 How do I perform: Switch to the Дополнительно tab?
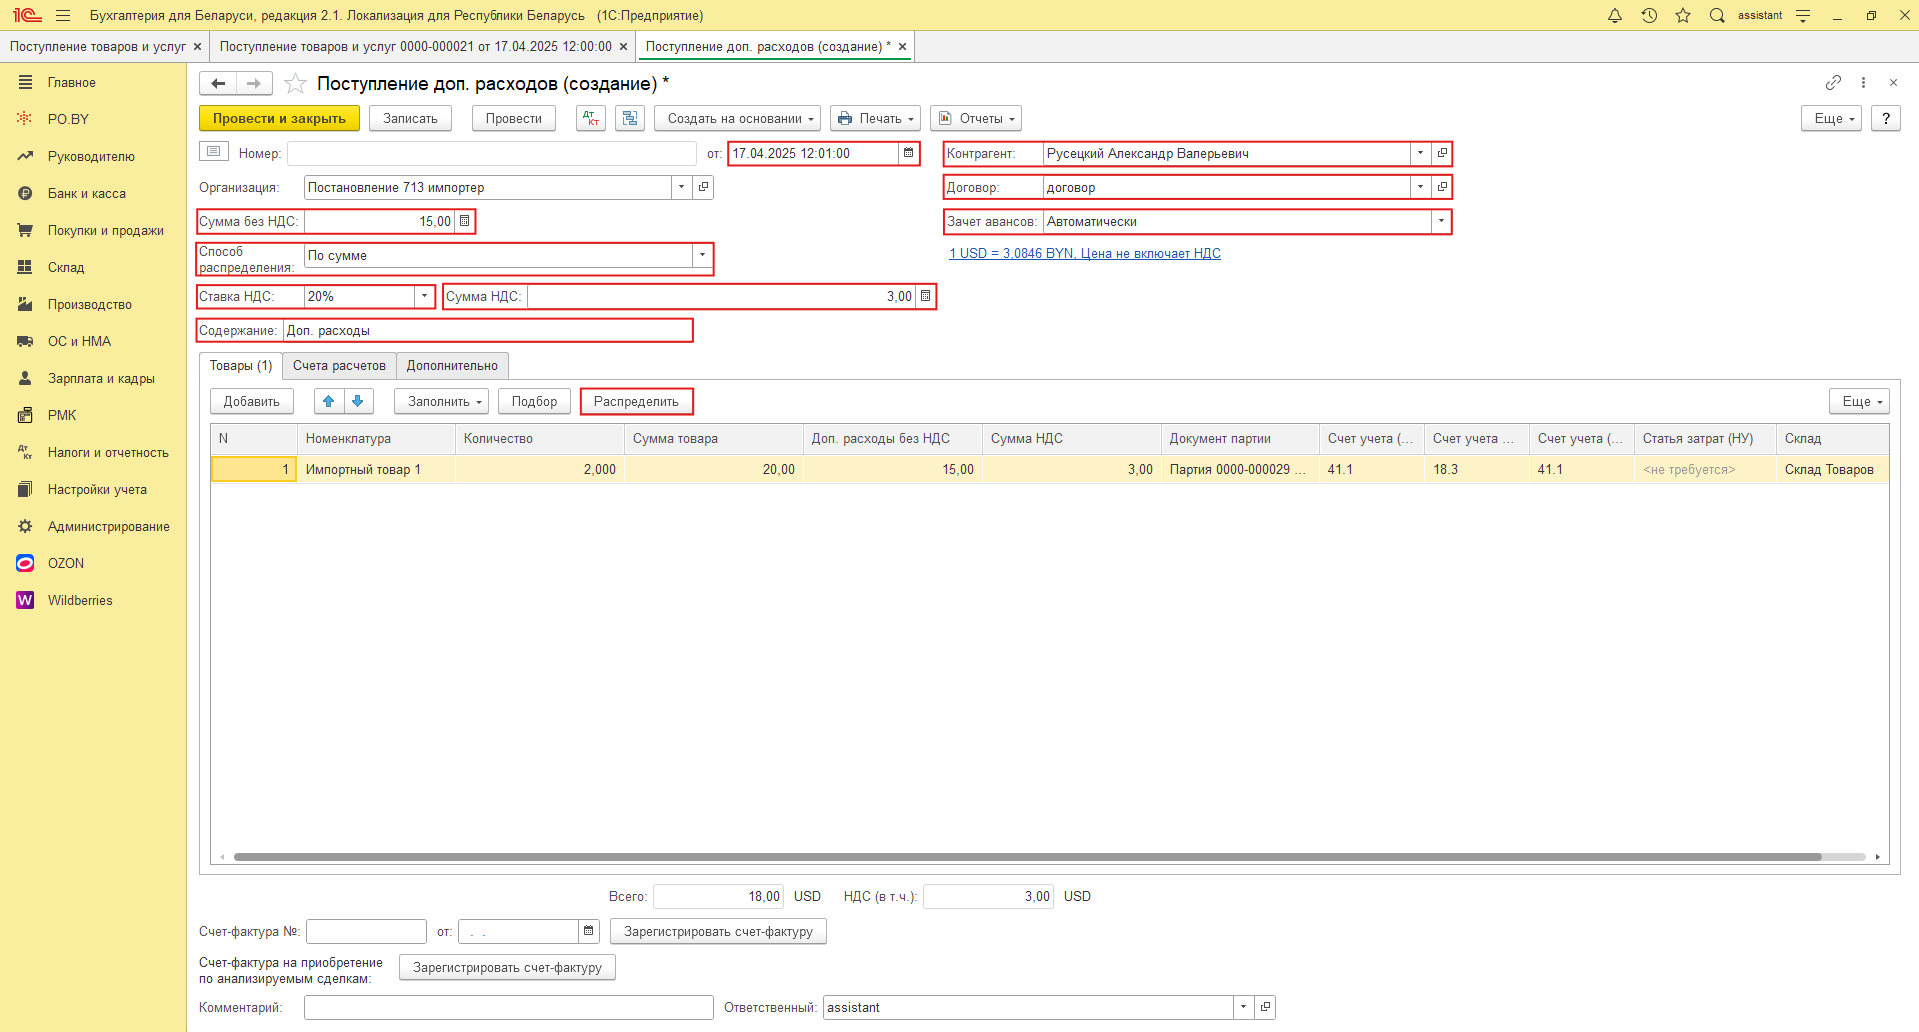452,366
